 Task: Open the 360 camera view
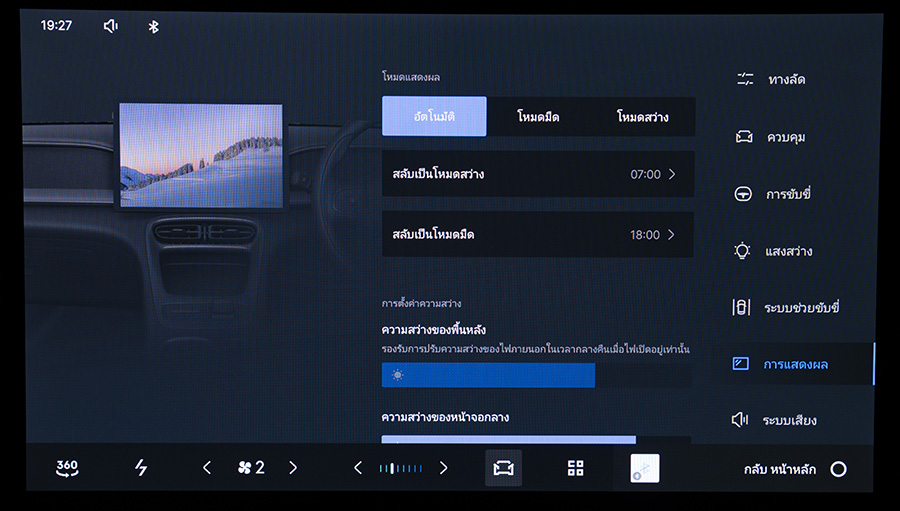(x=67, y=468)
